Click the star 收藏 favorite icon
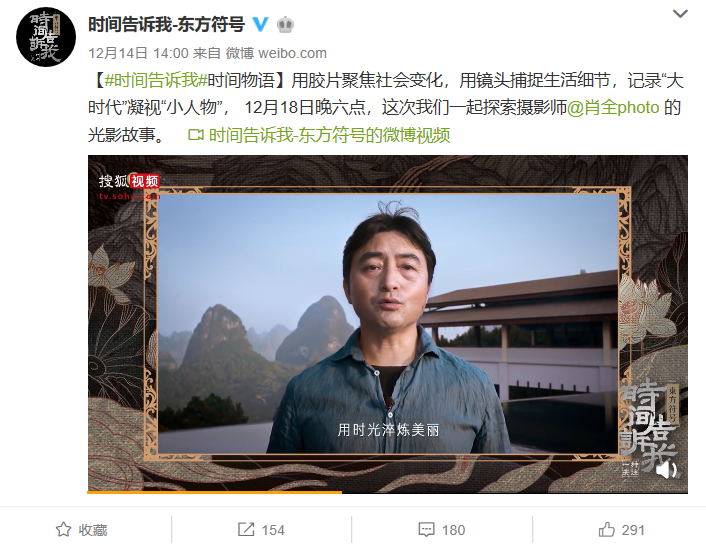This screenshot has width=706, height=544. click(x=63, y=530)
